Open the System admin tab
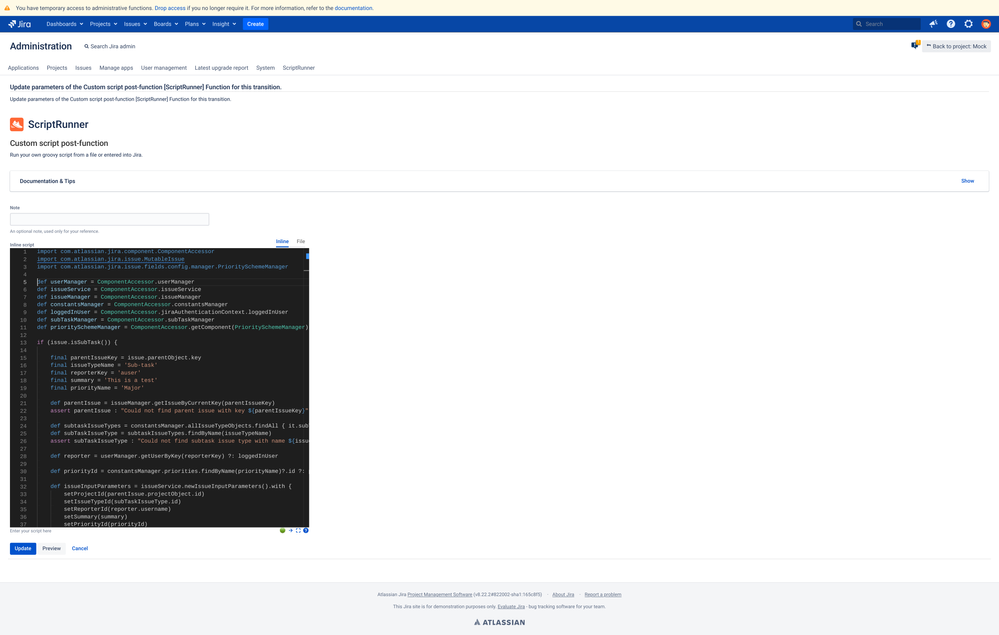This screenshot has height=635, width=999. (265, 68)
